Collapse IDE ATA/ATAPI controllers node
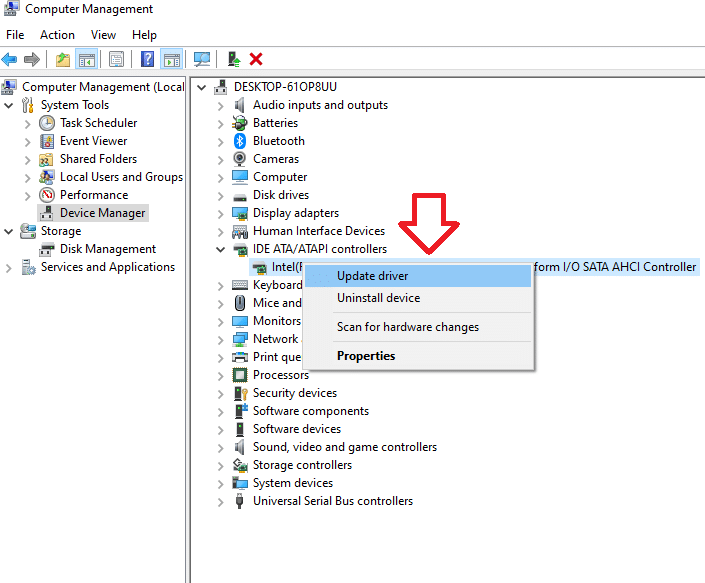This screenshot has height=583, width=705. click(x=220, y=249)
